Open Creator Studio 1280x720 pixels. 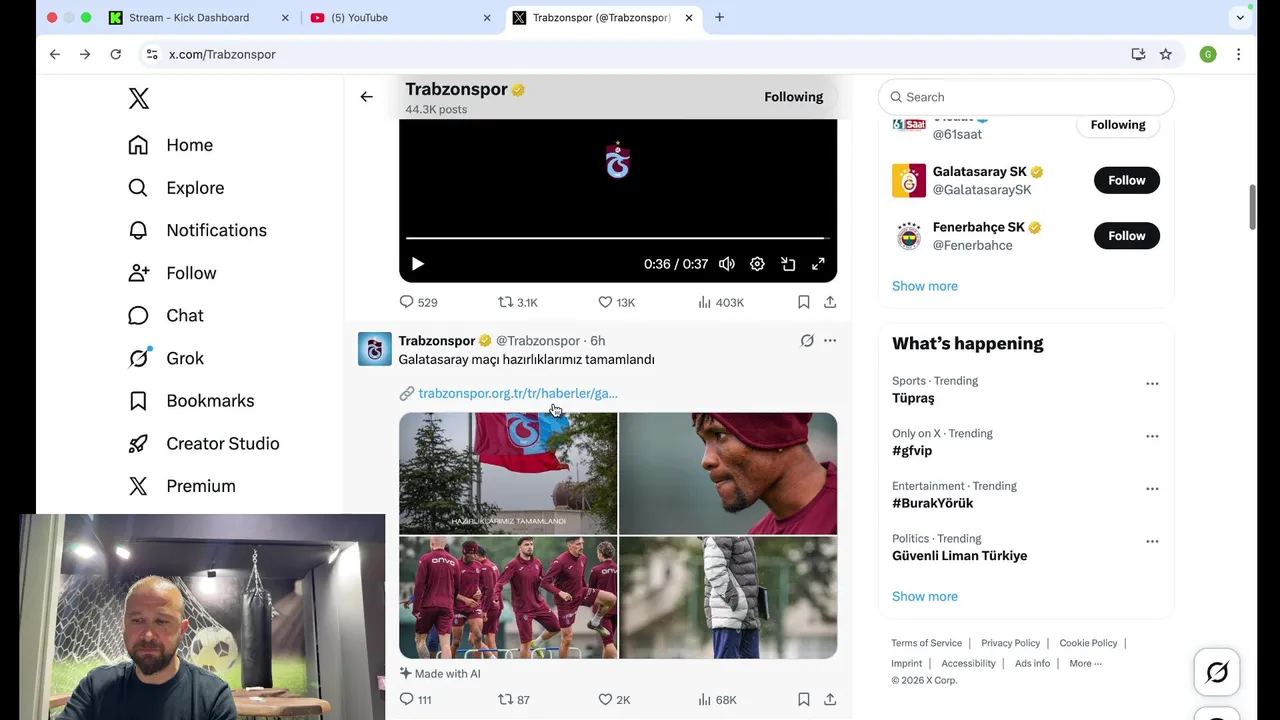[x=204, y=443]
